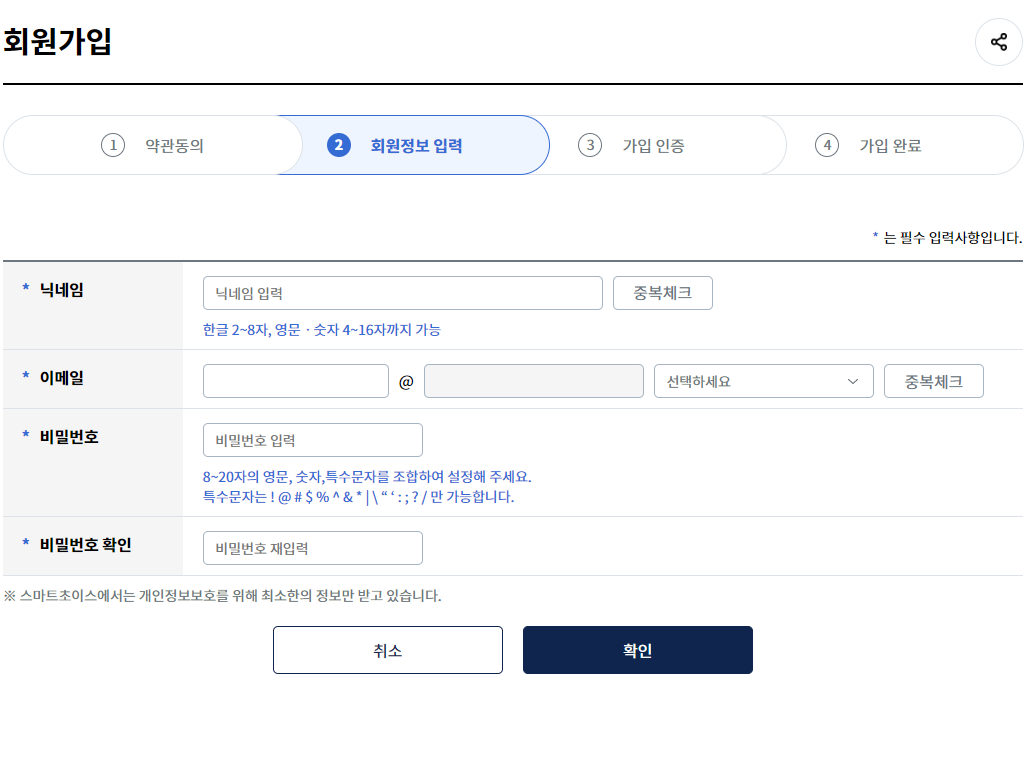
Task: Click the 회원가입 page heading
Action: 58,41
